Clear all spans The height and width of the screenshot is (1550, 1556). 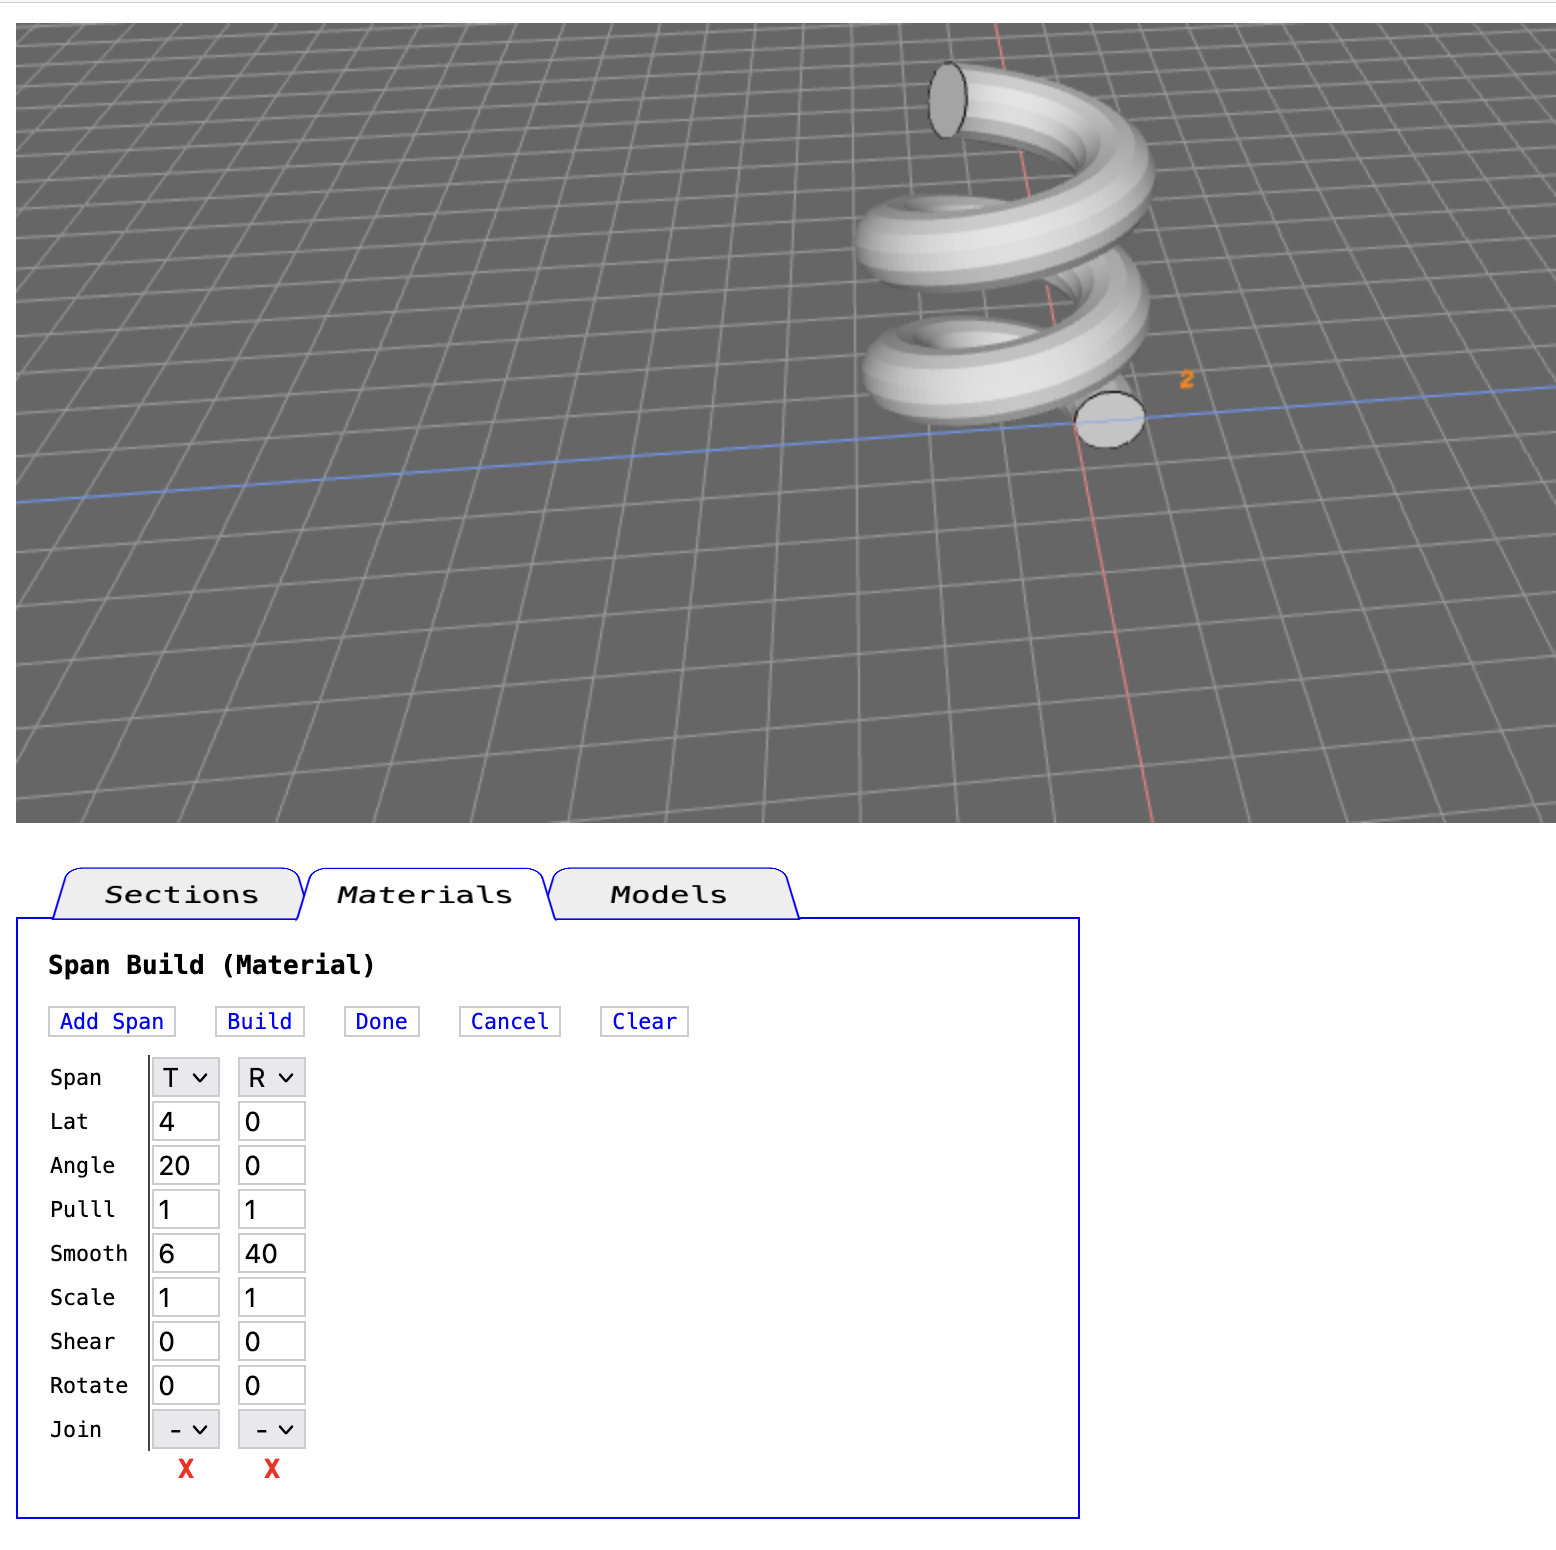pos(644,1021)
